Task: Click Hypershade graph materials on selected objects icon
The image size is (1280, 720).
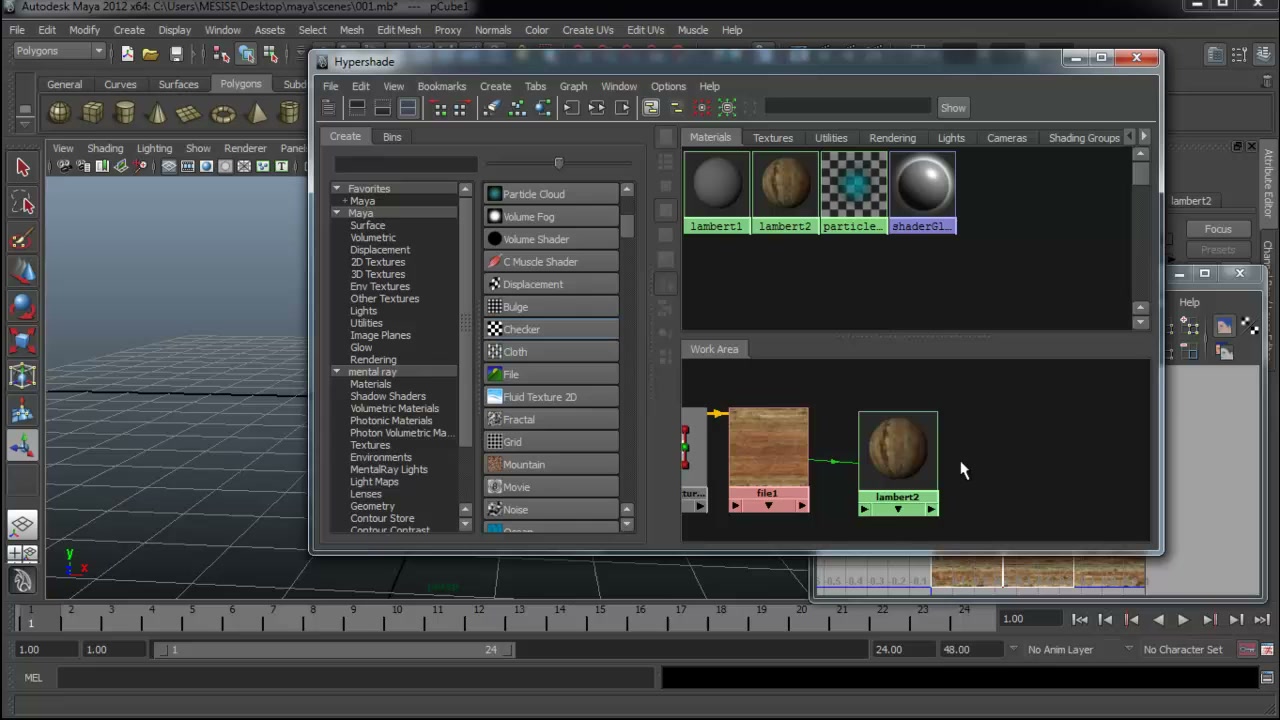Action: click(x=544, y=107)
